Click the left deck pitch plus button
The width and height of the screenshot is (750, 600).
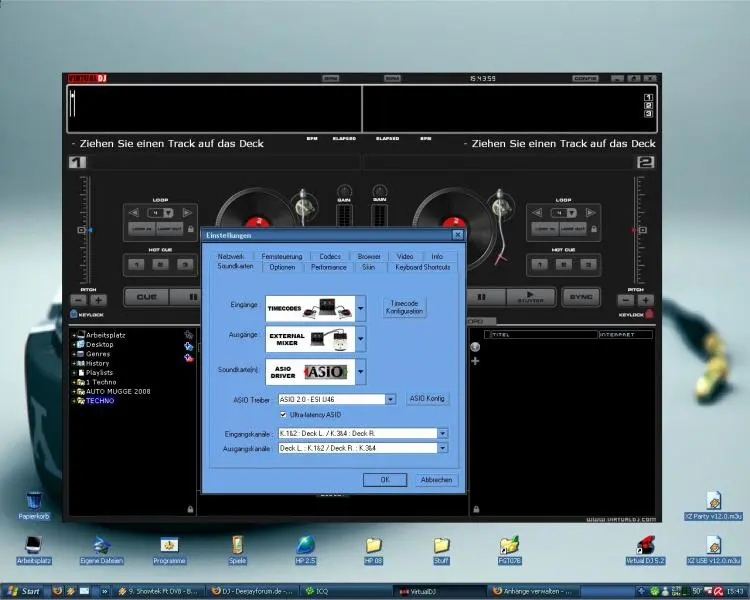99,300
